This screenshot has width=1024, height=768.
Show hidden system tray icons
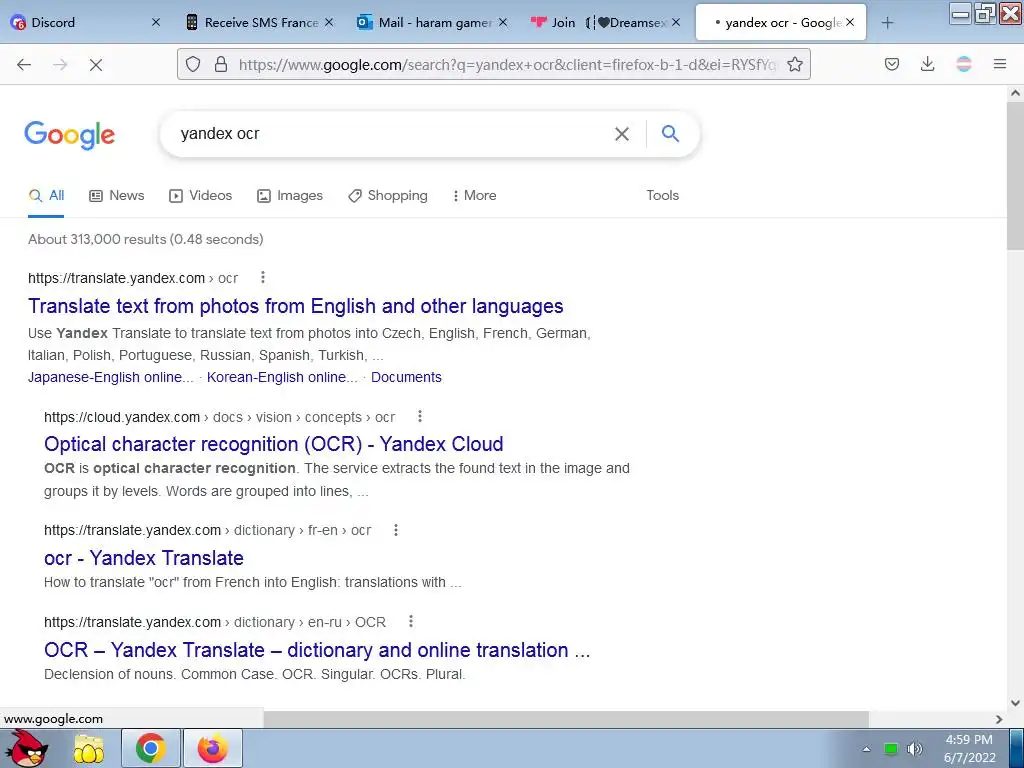click(x=867, y=749)
